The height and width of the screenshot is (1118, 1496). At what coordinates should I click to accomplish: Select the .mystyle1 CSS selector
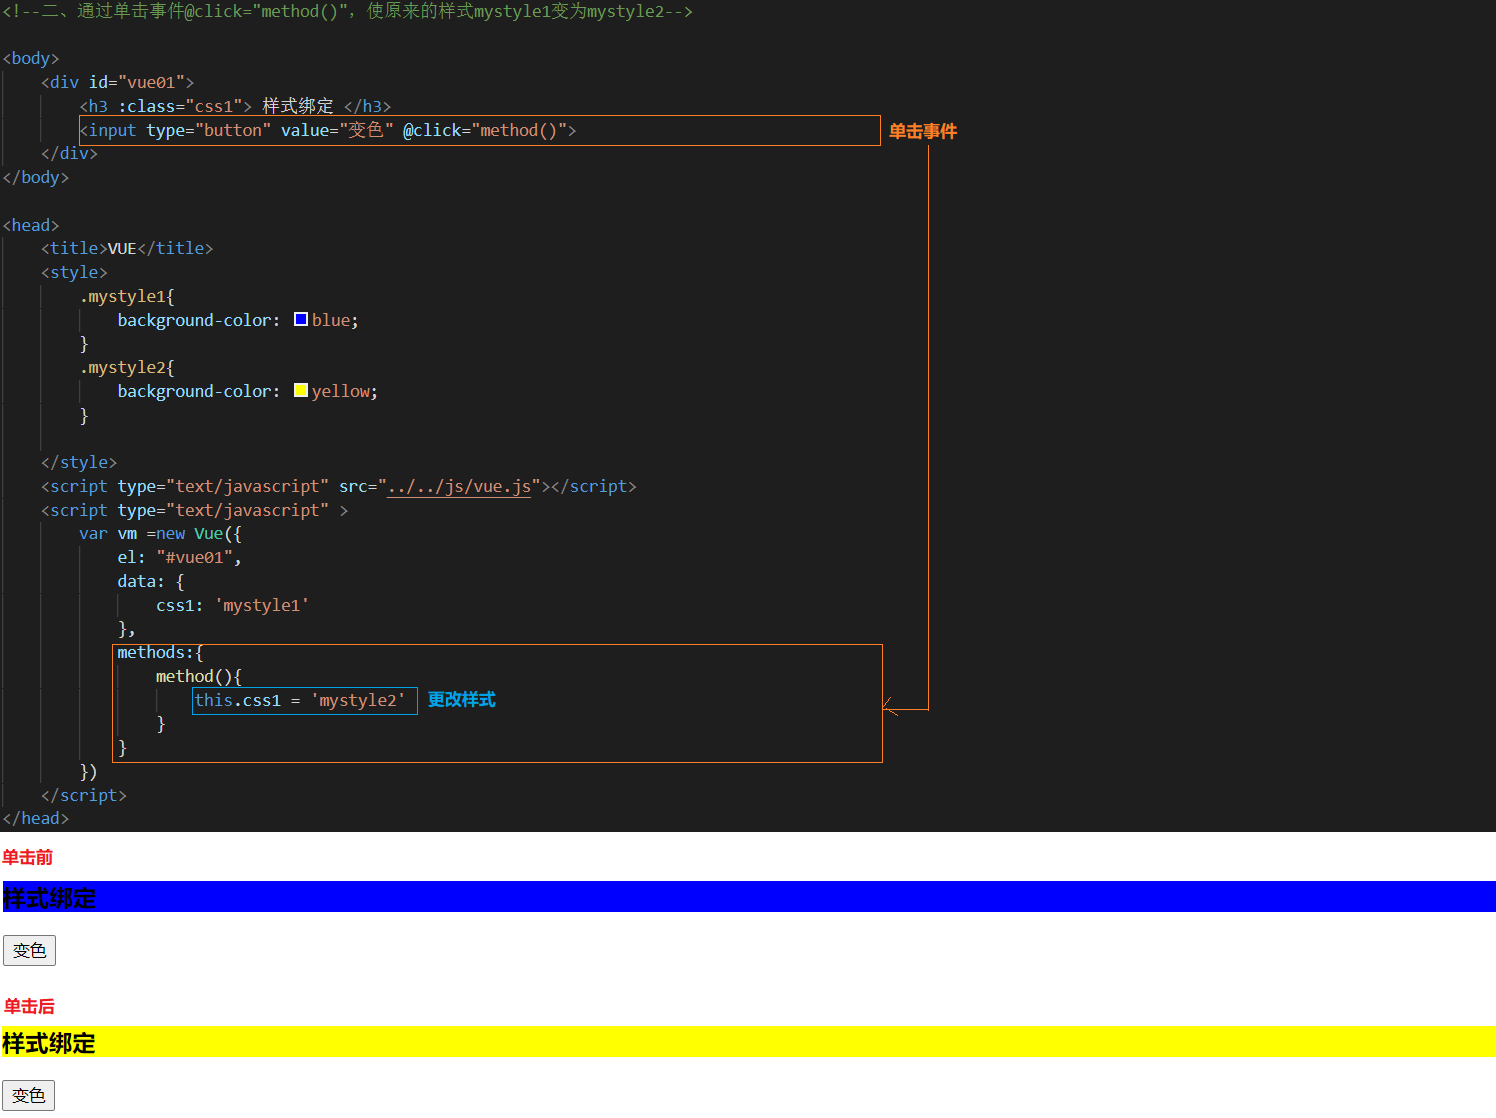coord(127,297)
